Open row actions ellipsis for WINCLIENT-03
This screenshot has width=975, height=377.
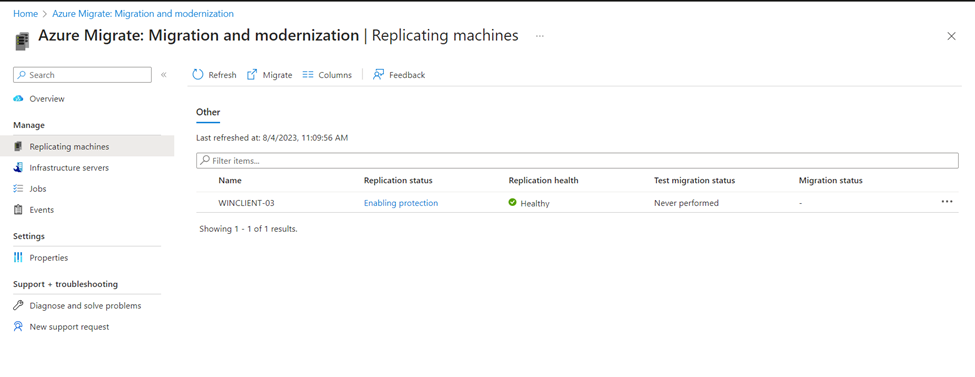click(947, 202)
